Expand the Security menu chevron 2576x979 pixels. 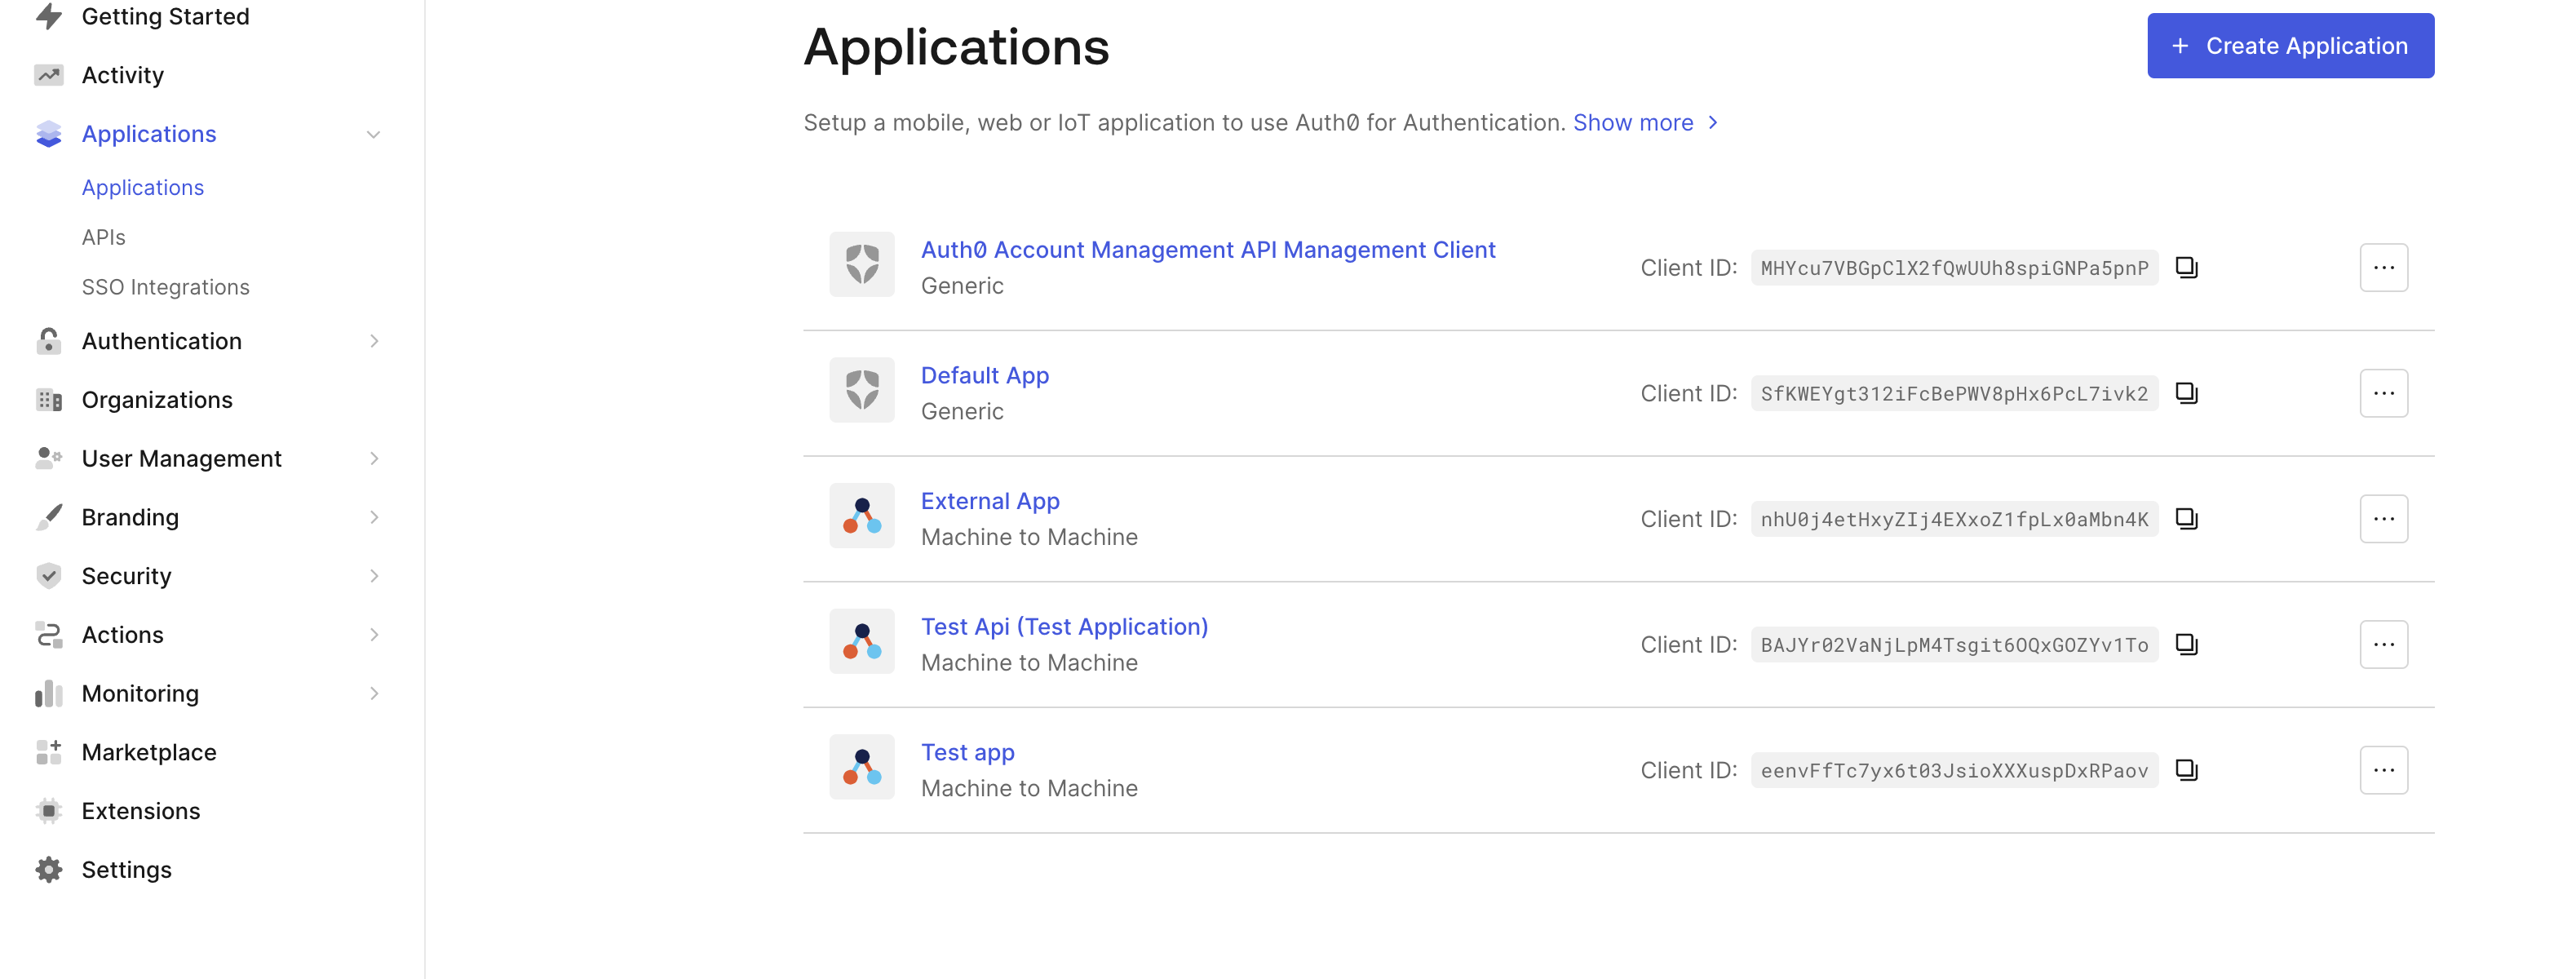click(x=374, y=576)
